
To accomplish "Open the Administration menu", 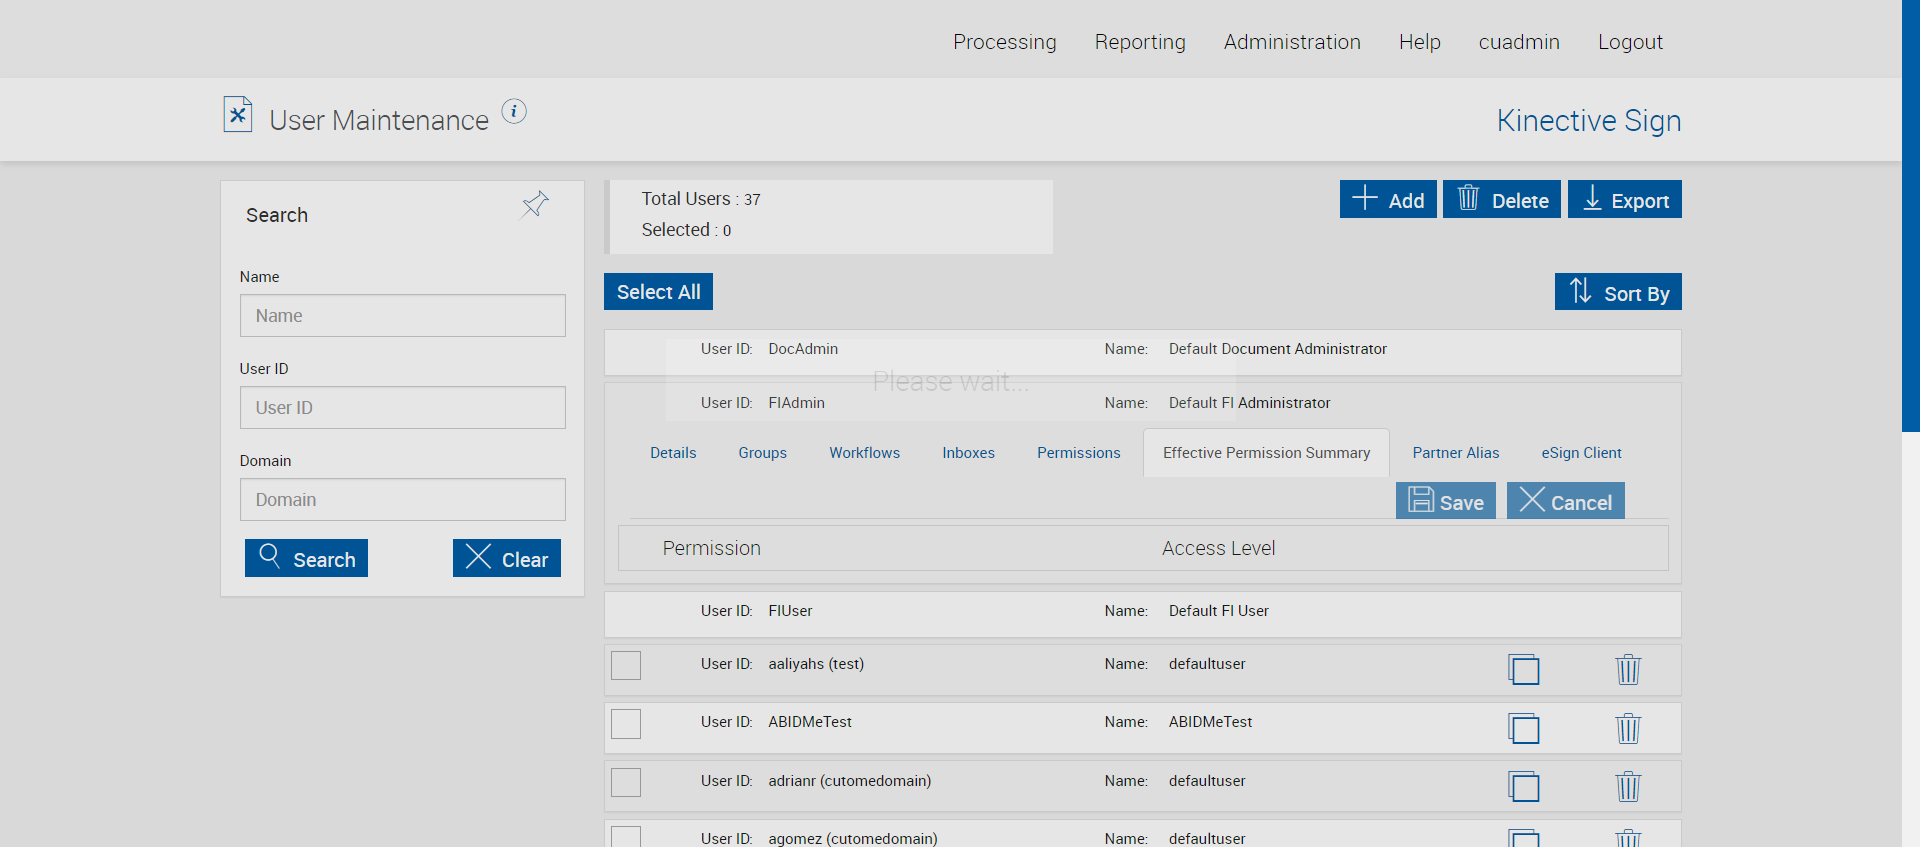I will [1291, 42].
